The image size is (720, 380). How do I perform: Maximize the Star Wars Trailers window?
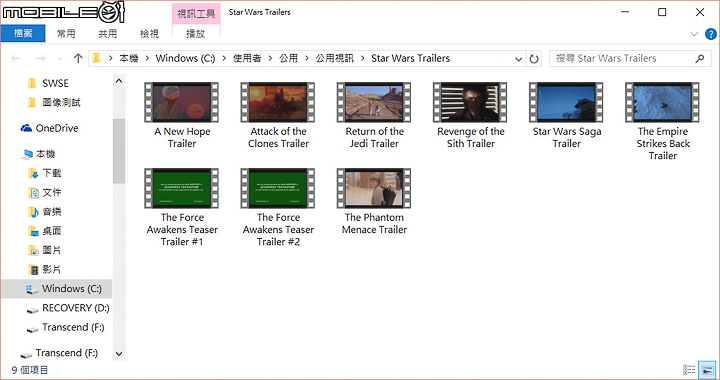click(x=662, y=12)
